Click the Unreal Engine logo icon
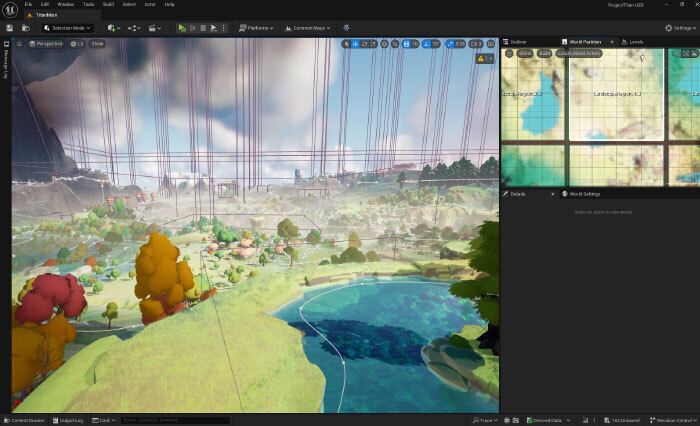 tap(10, 9)
